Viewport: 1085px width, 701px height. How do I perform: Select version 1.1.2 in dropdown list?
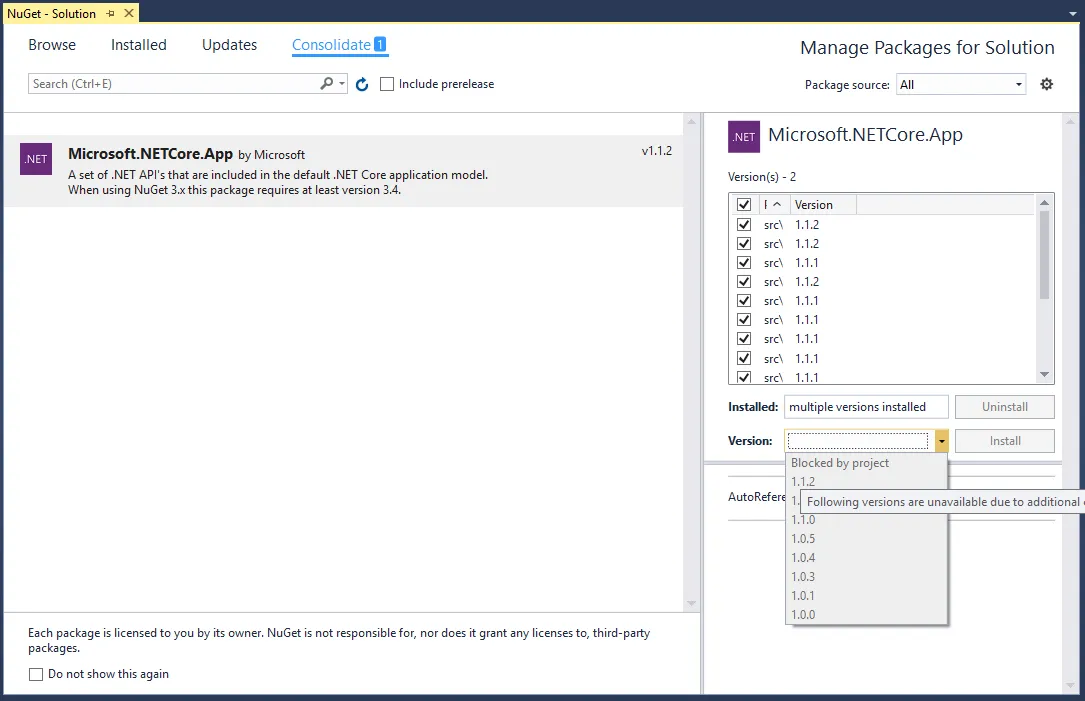click(866, 482)
